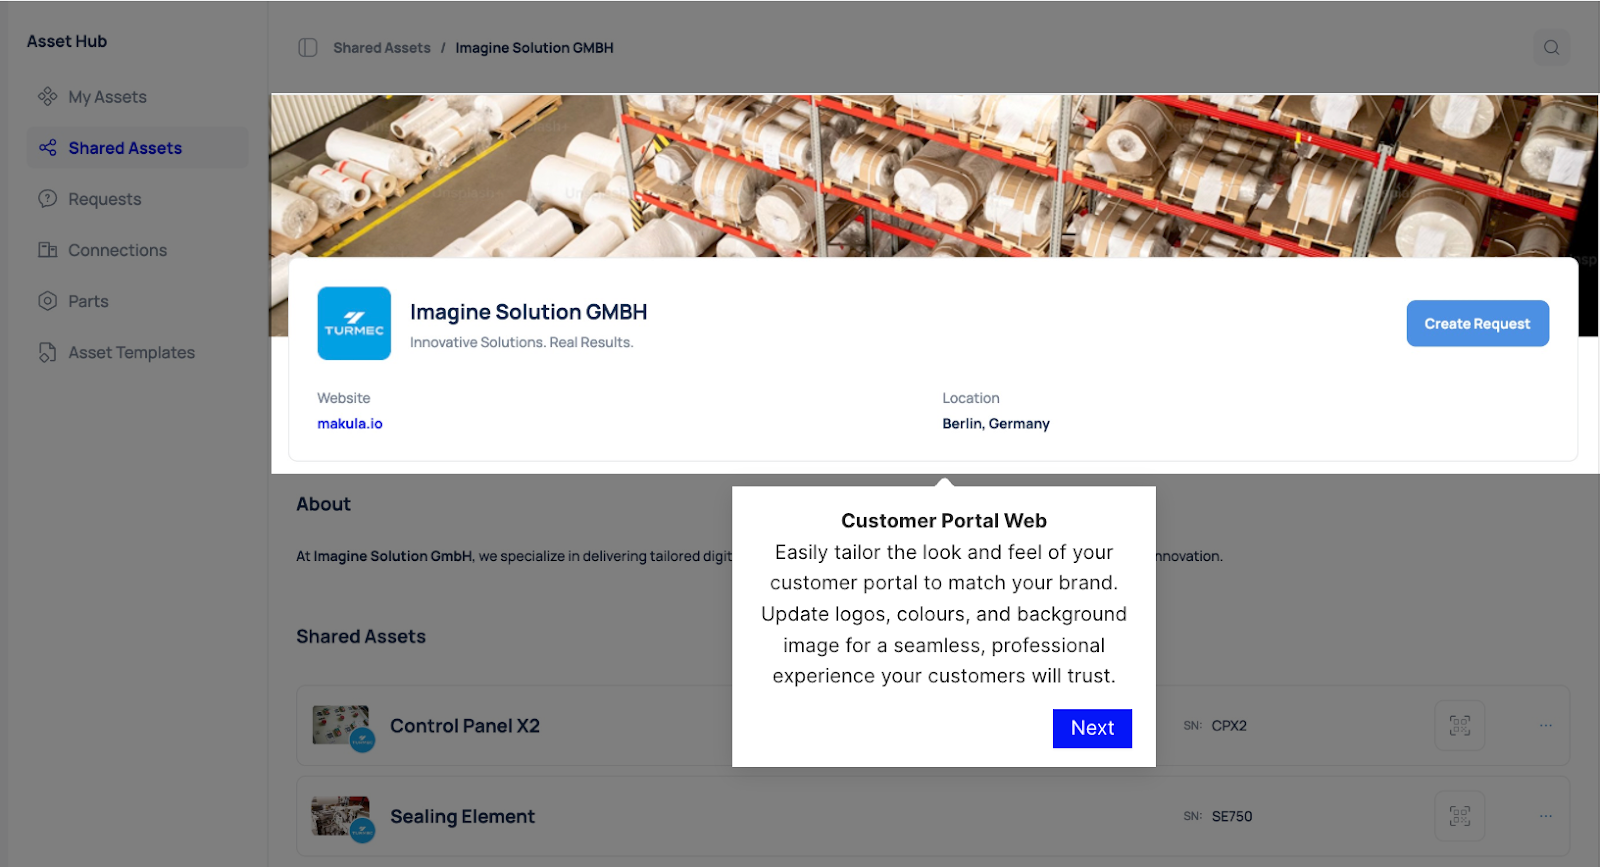Click Asset Hub title
This screenshot has height=867, width=1600.
tap(67, 41)
